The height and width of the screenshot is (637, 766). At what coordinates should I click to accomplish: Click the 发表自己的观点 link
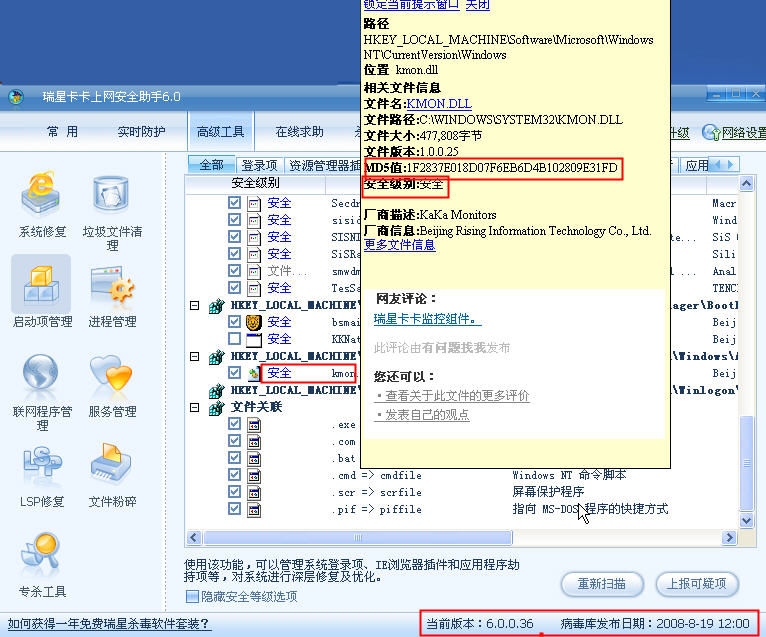[x=423, y=415]
